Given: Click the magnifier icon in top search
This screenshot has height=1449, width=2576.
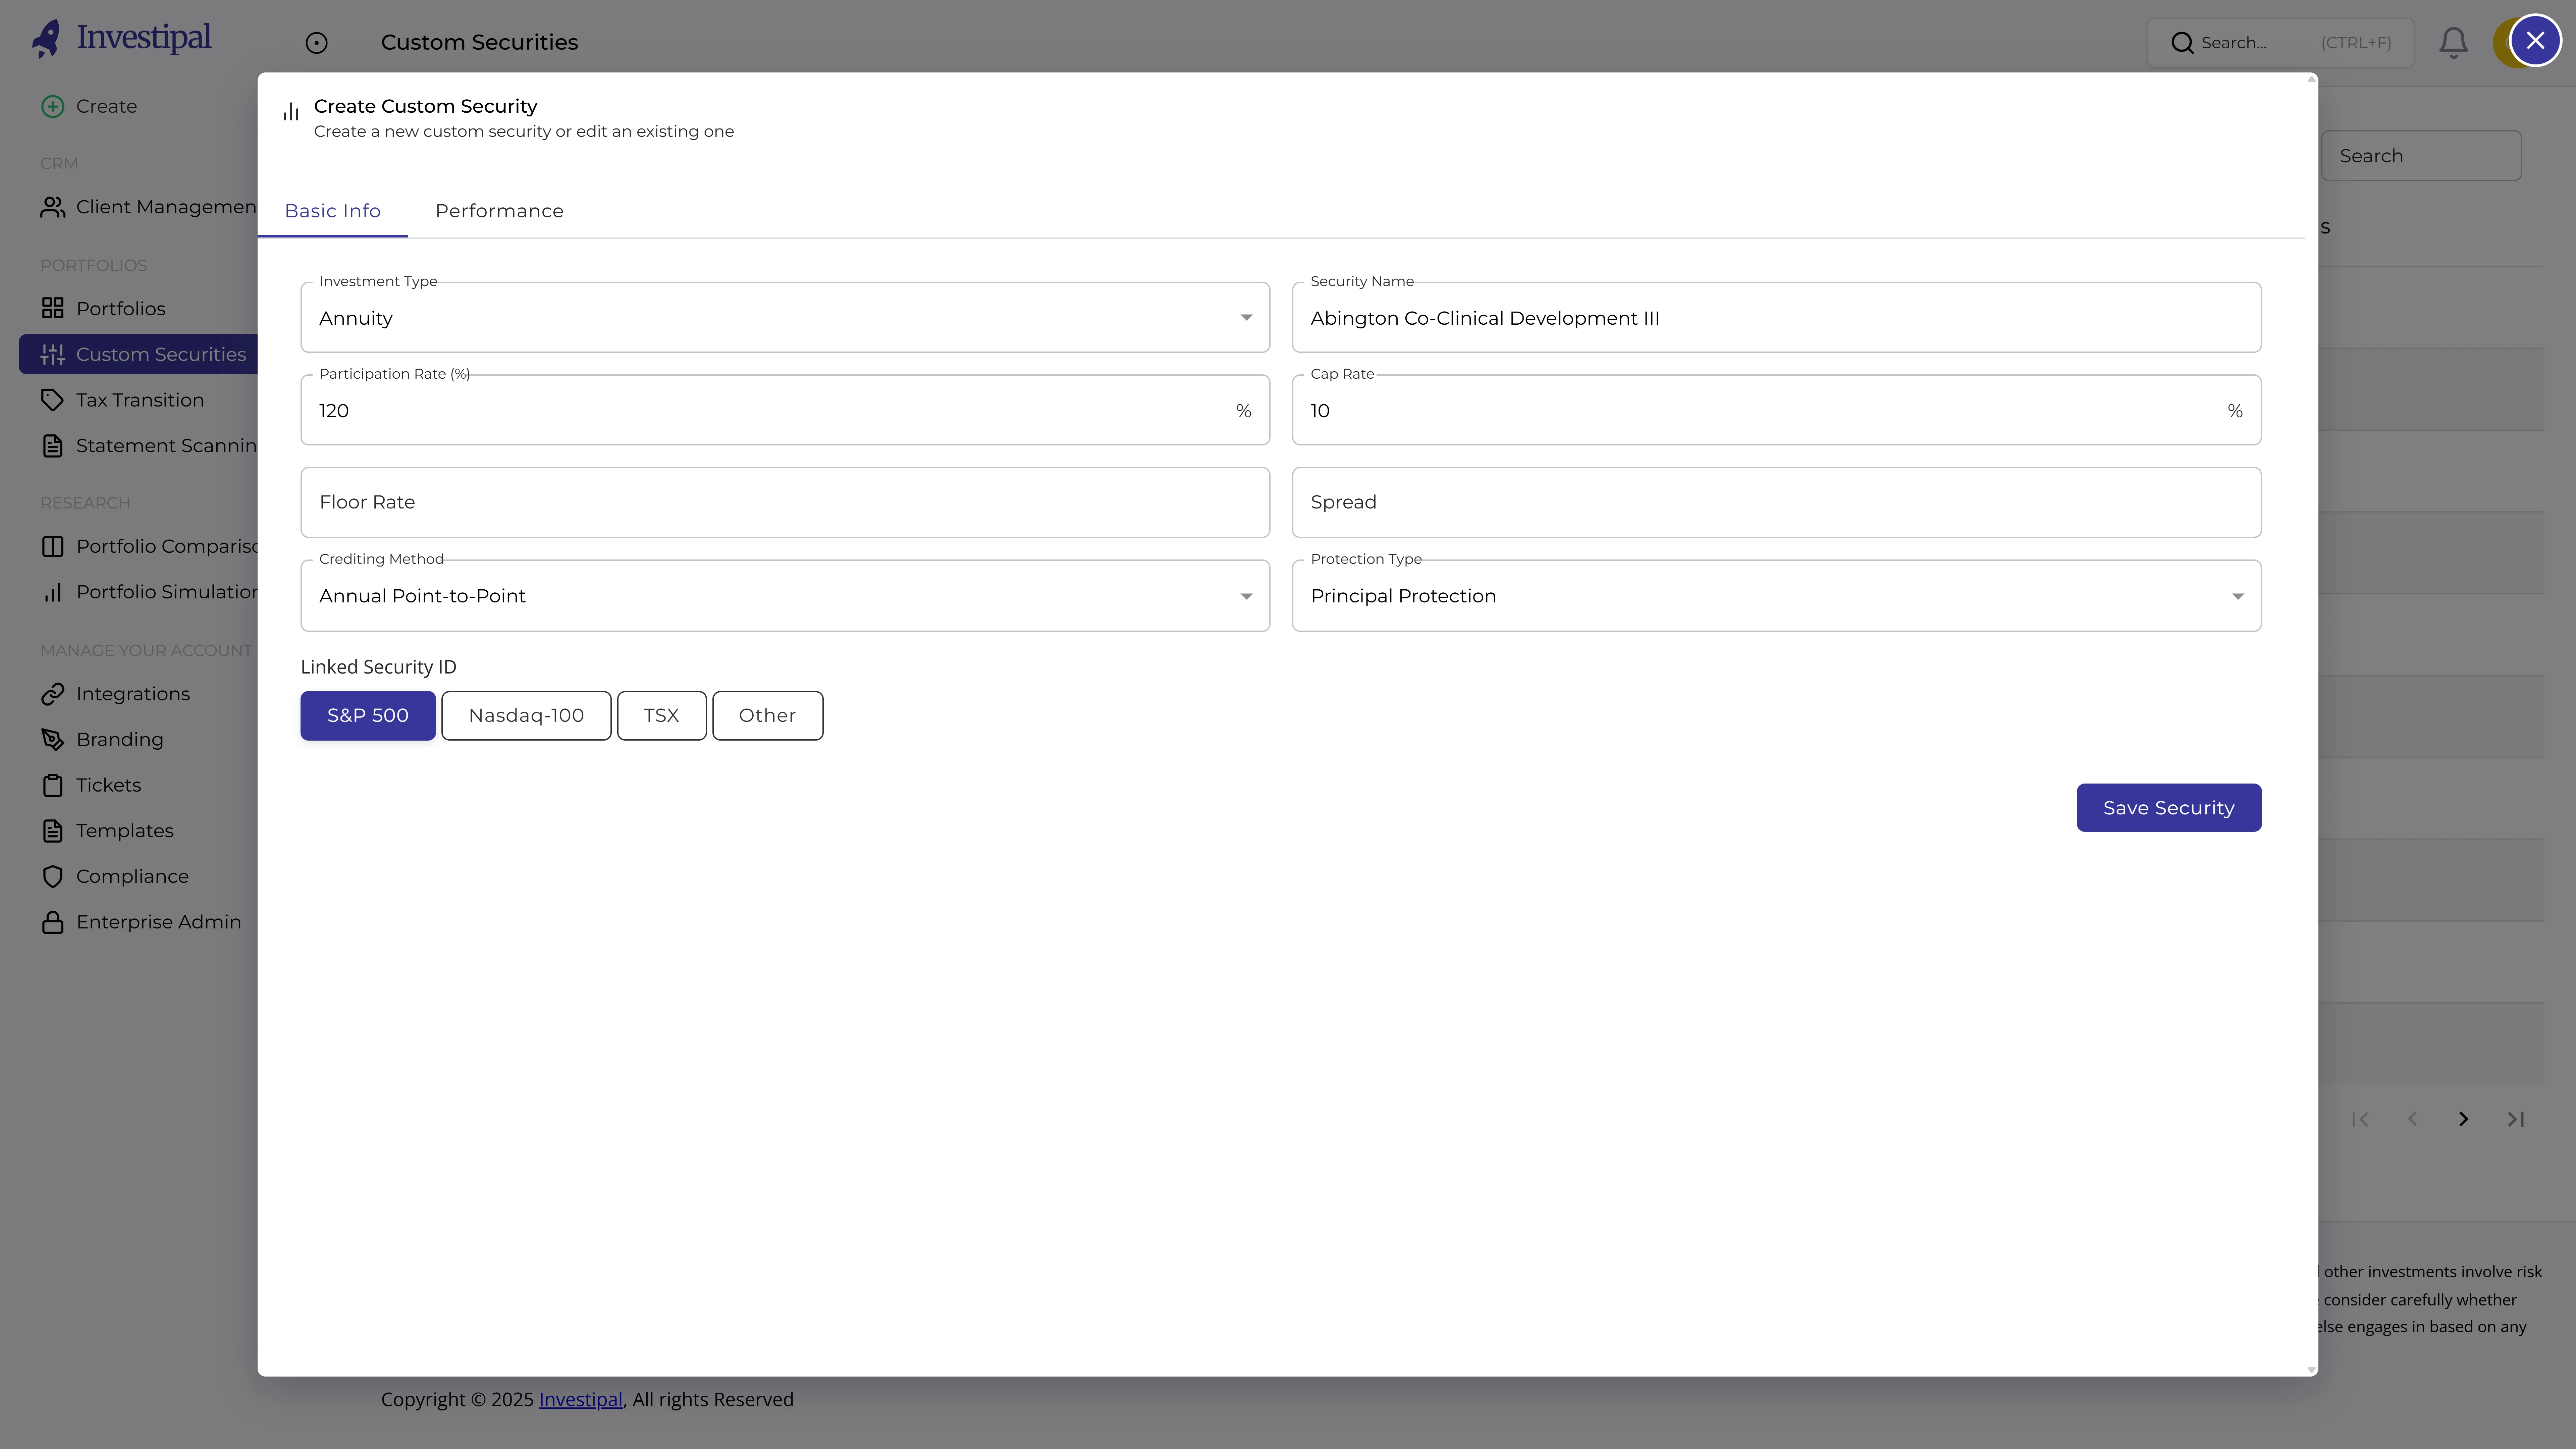Looking at the screenshot, I should tap(2182, 43).
